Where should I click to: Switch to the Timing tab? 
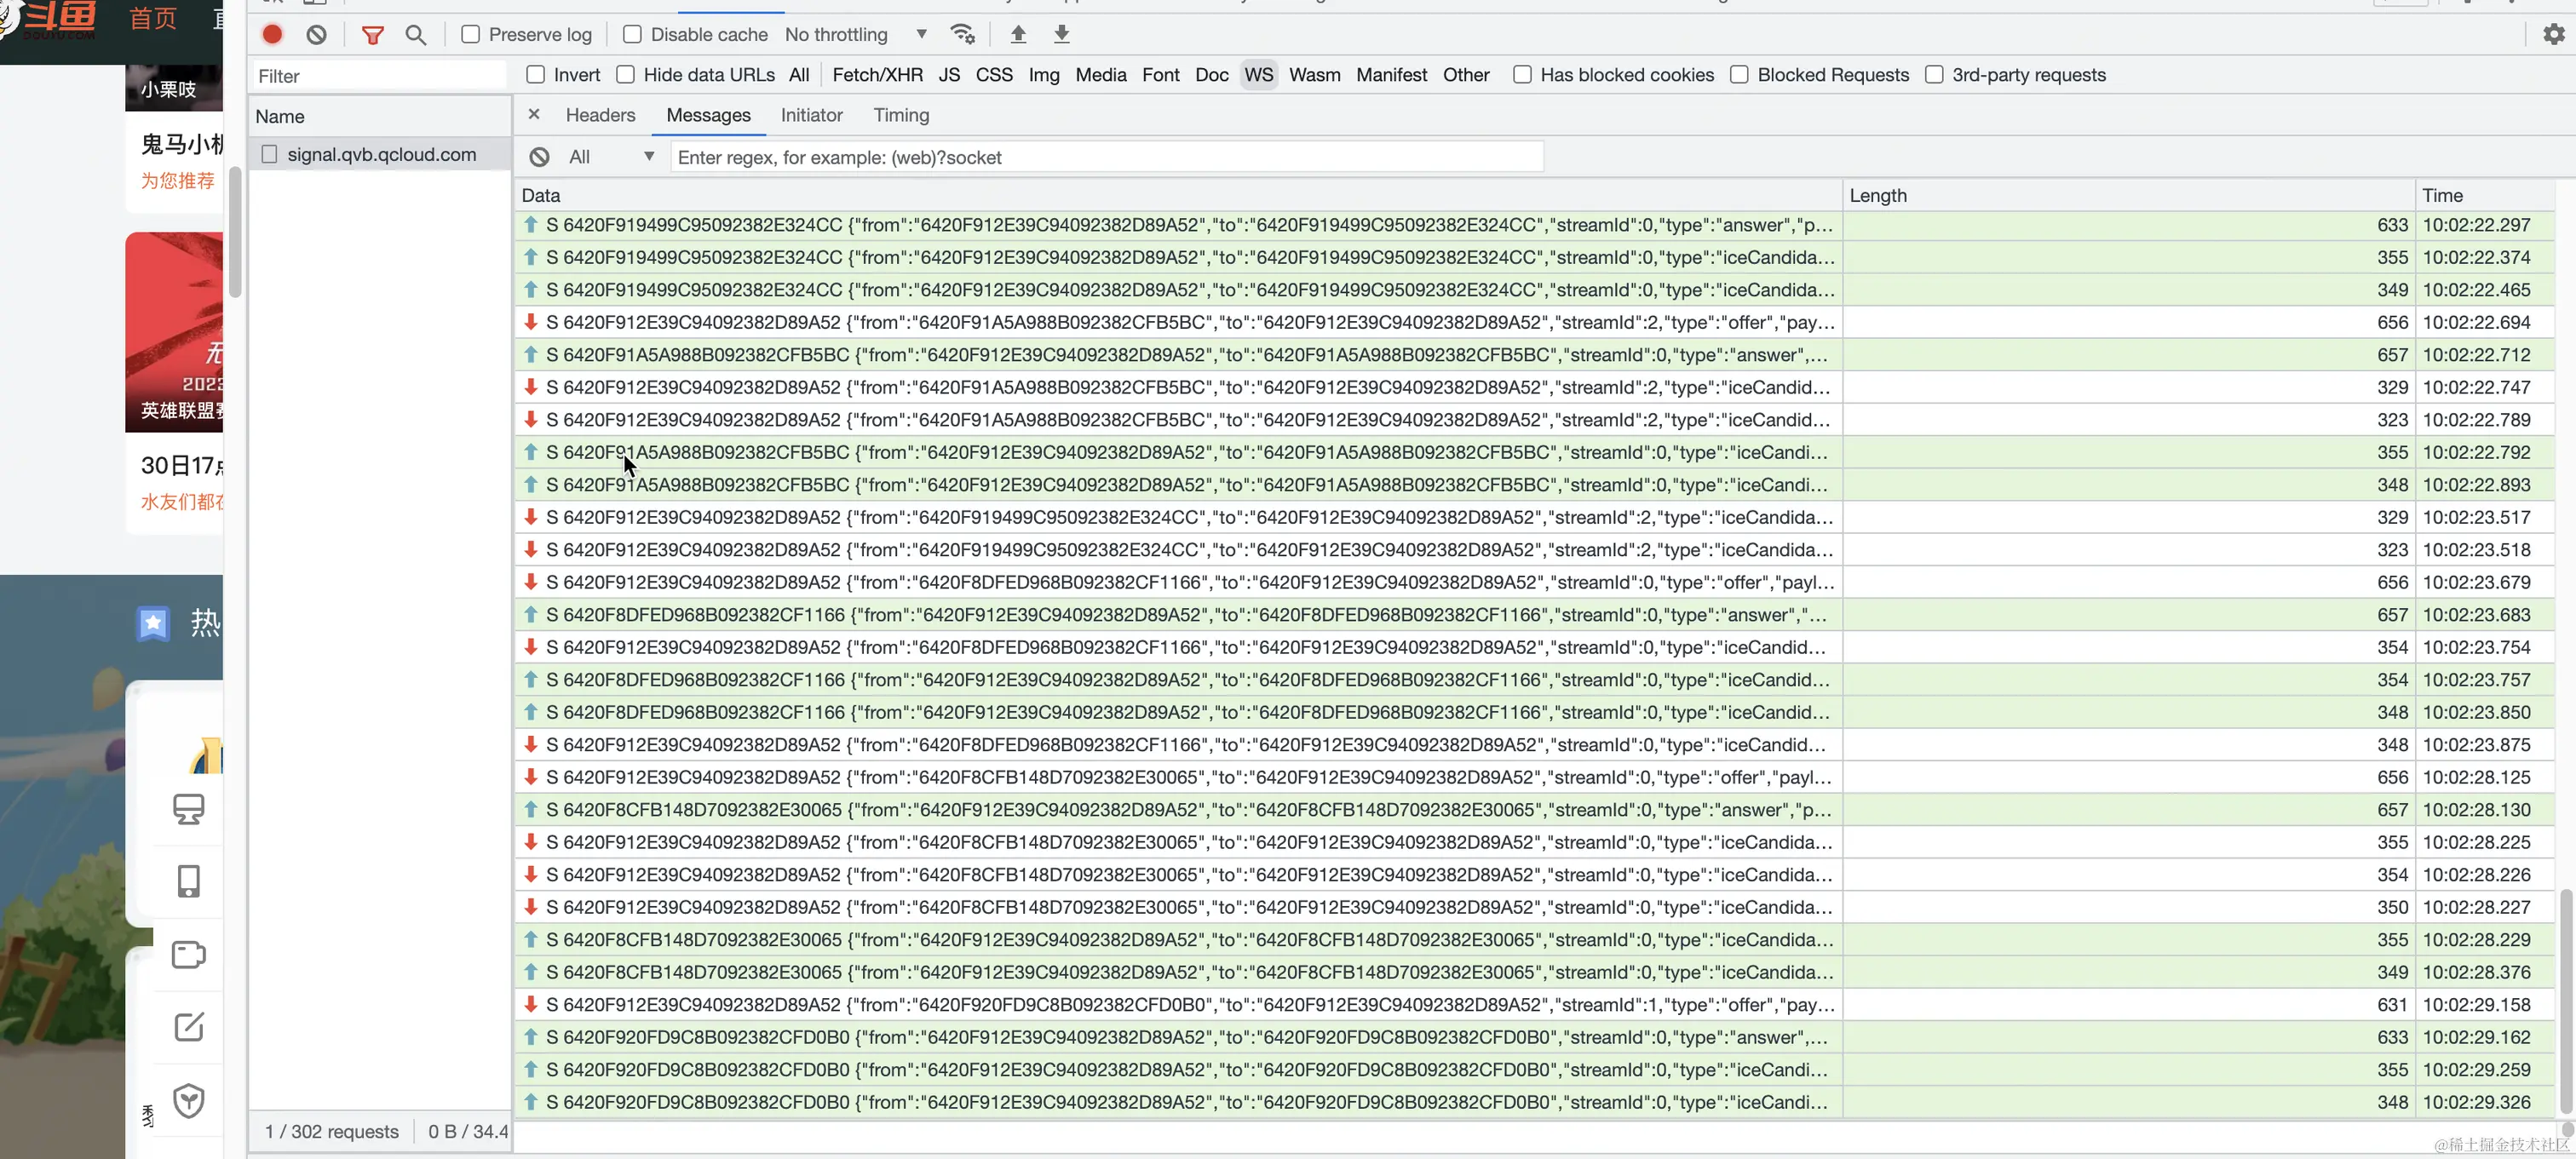(900, 115)
